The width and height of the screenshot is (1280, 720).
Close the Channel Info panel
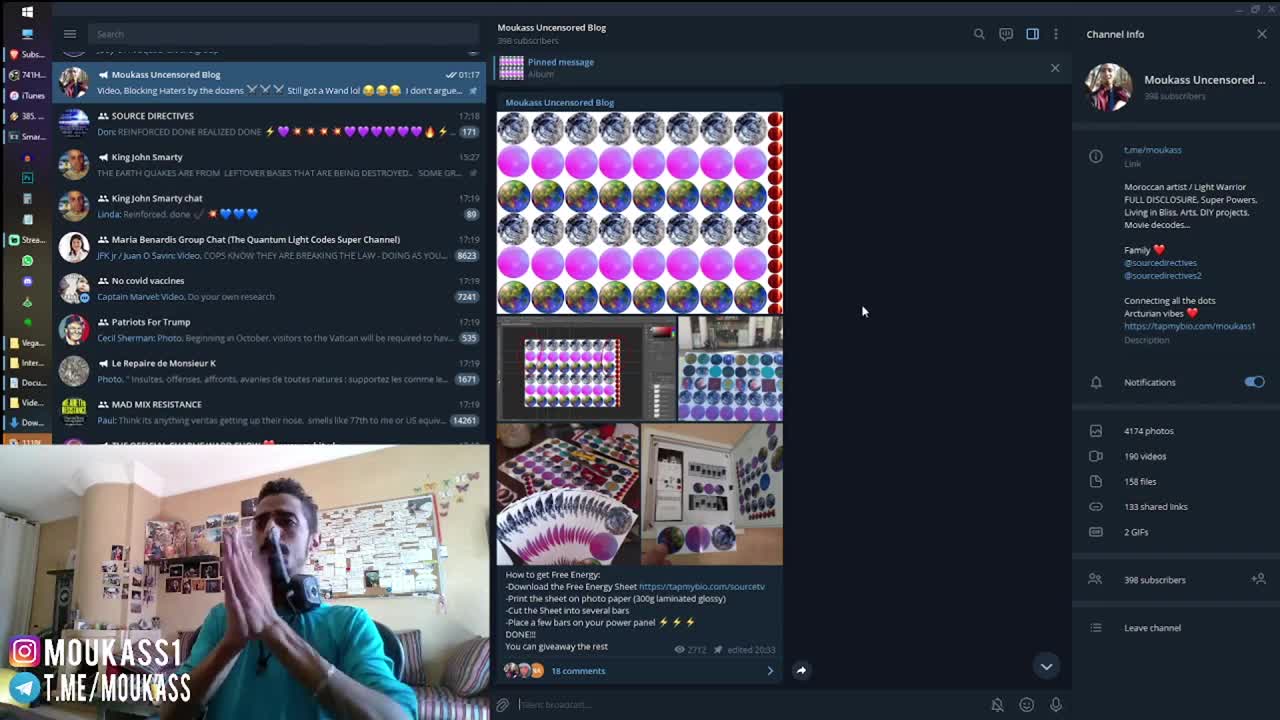point(1262,34)
